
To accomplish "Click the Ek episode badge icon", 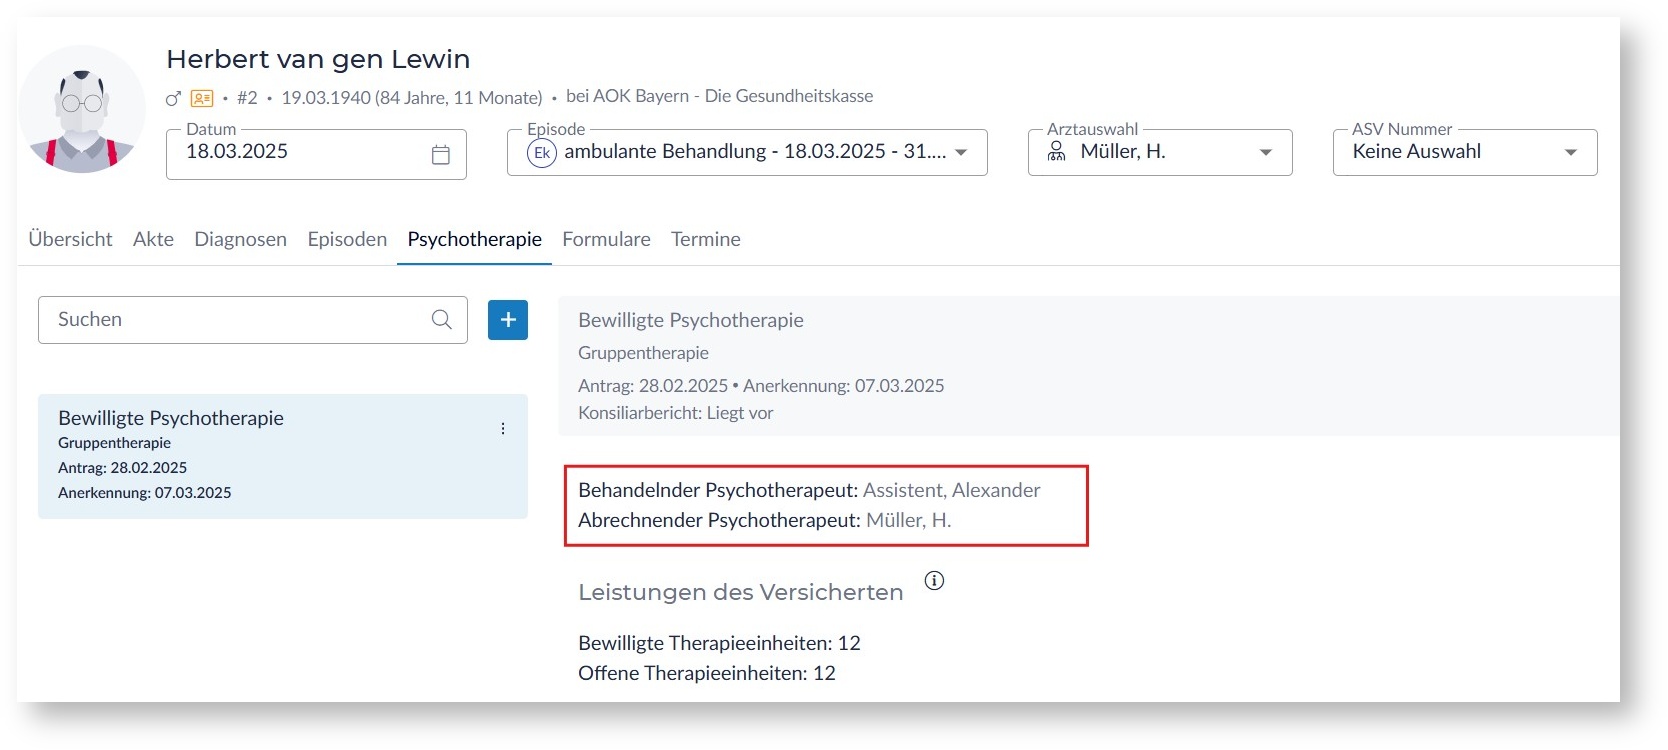I will point(541,153).
